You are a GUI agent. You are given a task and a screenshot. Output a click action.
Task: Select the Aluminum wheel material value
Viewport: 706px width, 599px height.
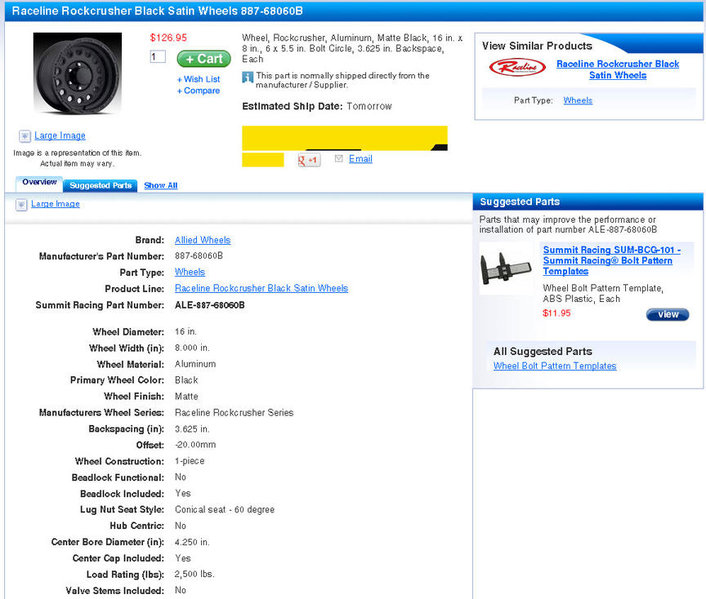[195, 364]
